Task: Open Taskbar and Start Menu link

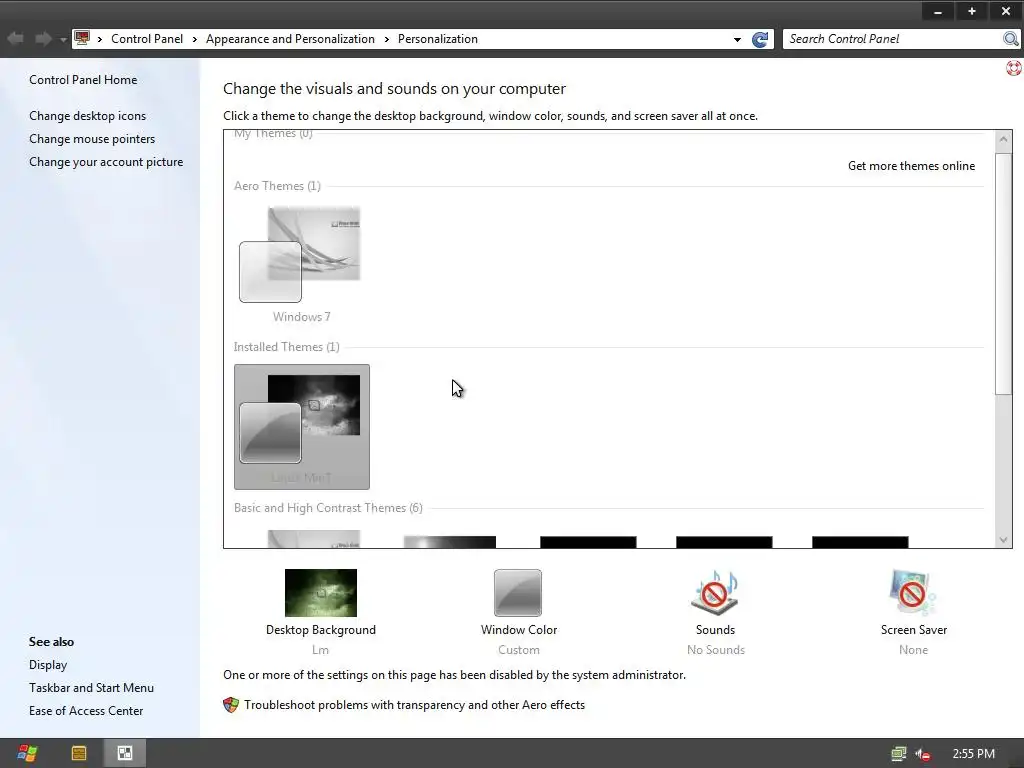Action: pos(91,688)
